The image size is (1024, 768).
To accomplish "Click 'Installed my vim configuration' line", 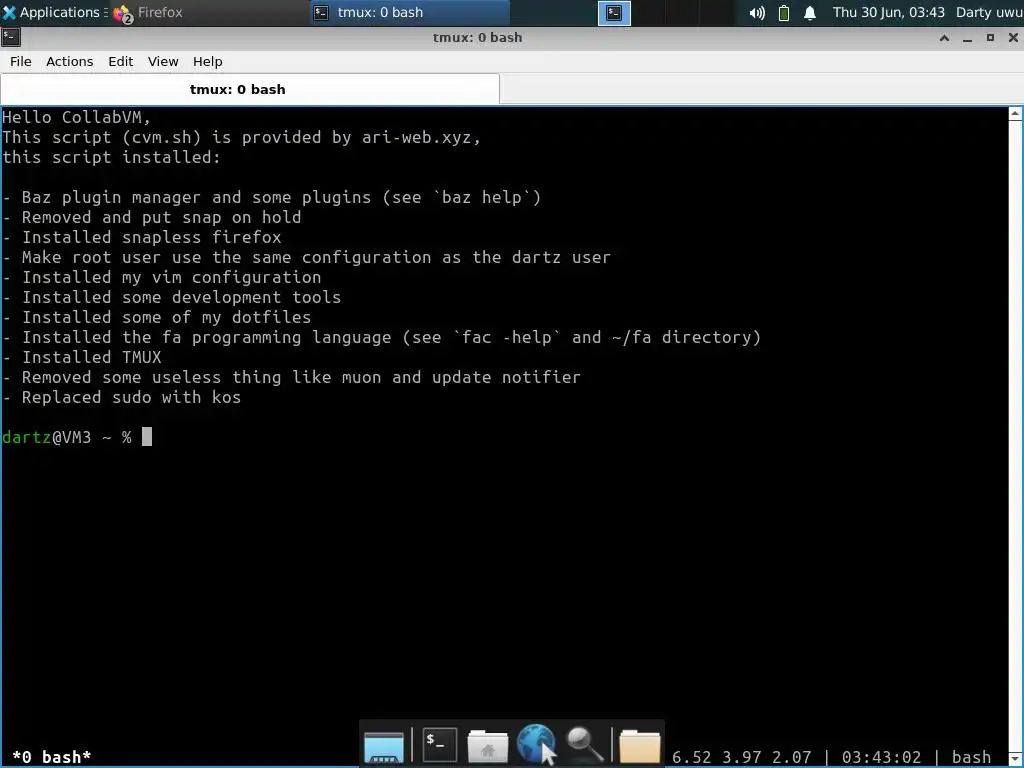I will tap(162, 278).
